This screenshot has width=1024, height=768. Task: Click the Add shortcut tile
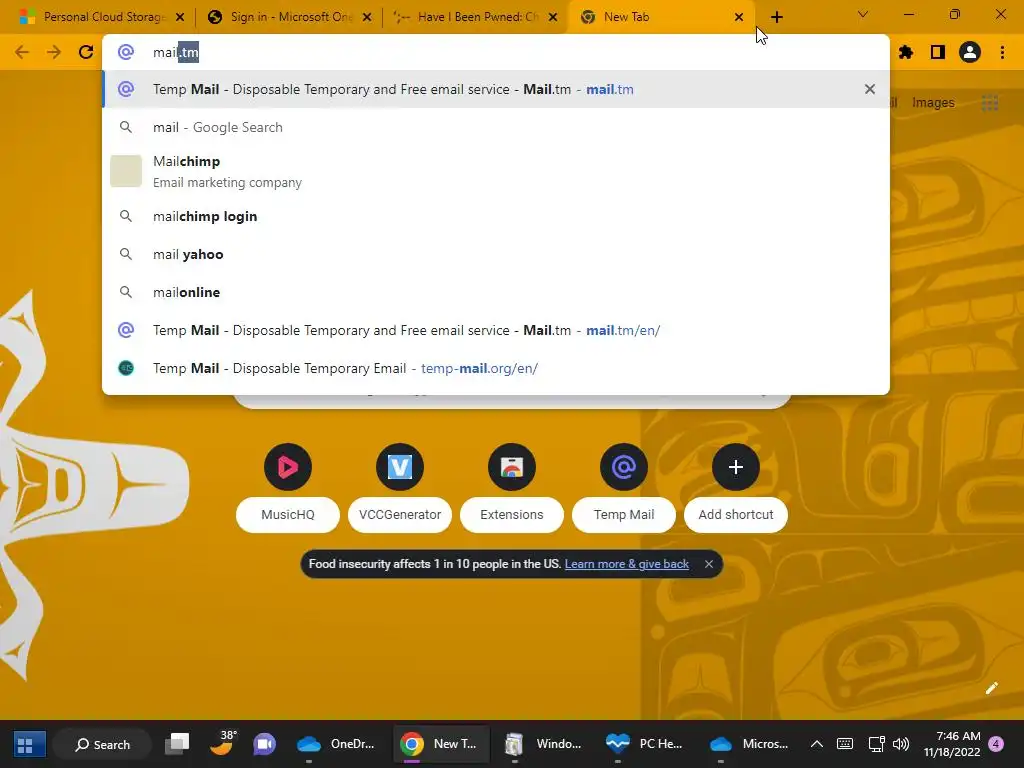(x=735, y=487)
